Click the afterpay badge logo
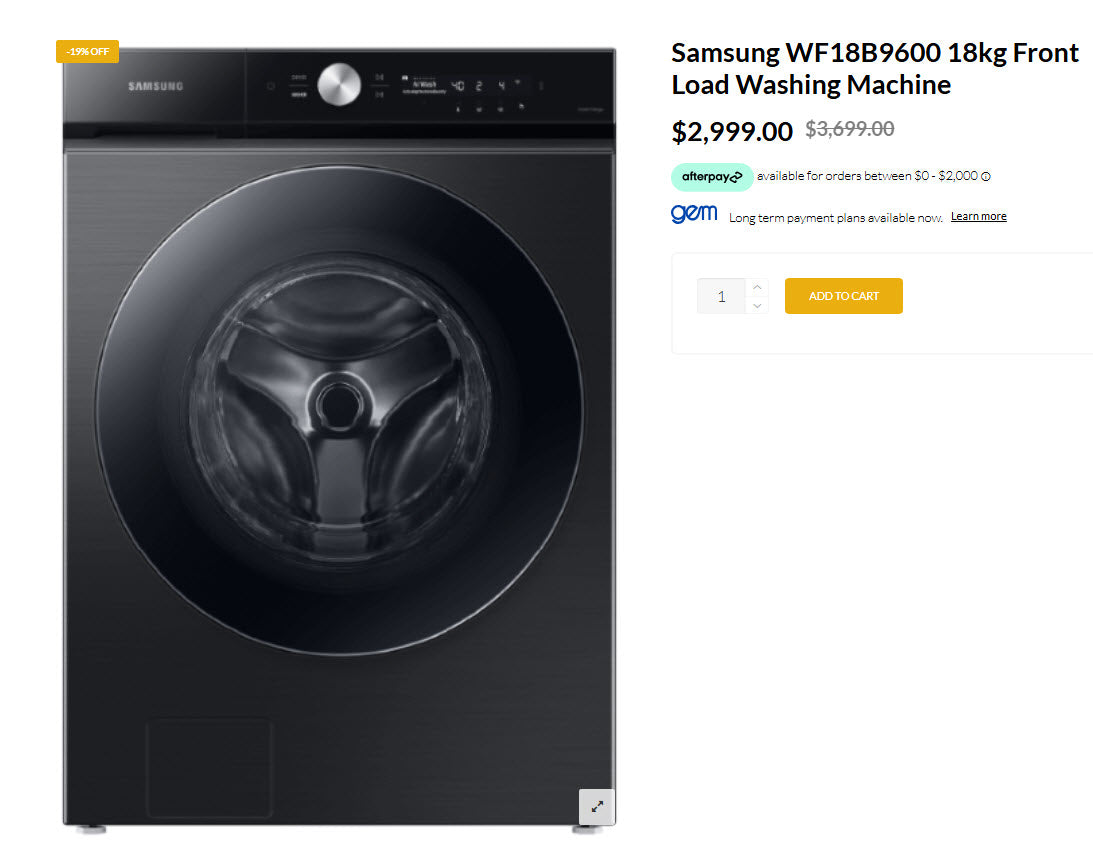 click(712, 177)
